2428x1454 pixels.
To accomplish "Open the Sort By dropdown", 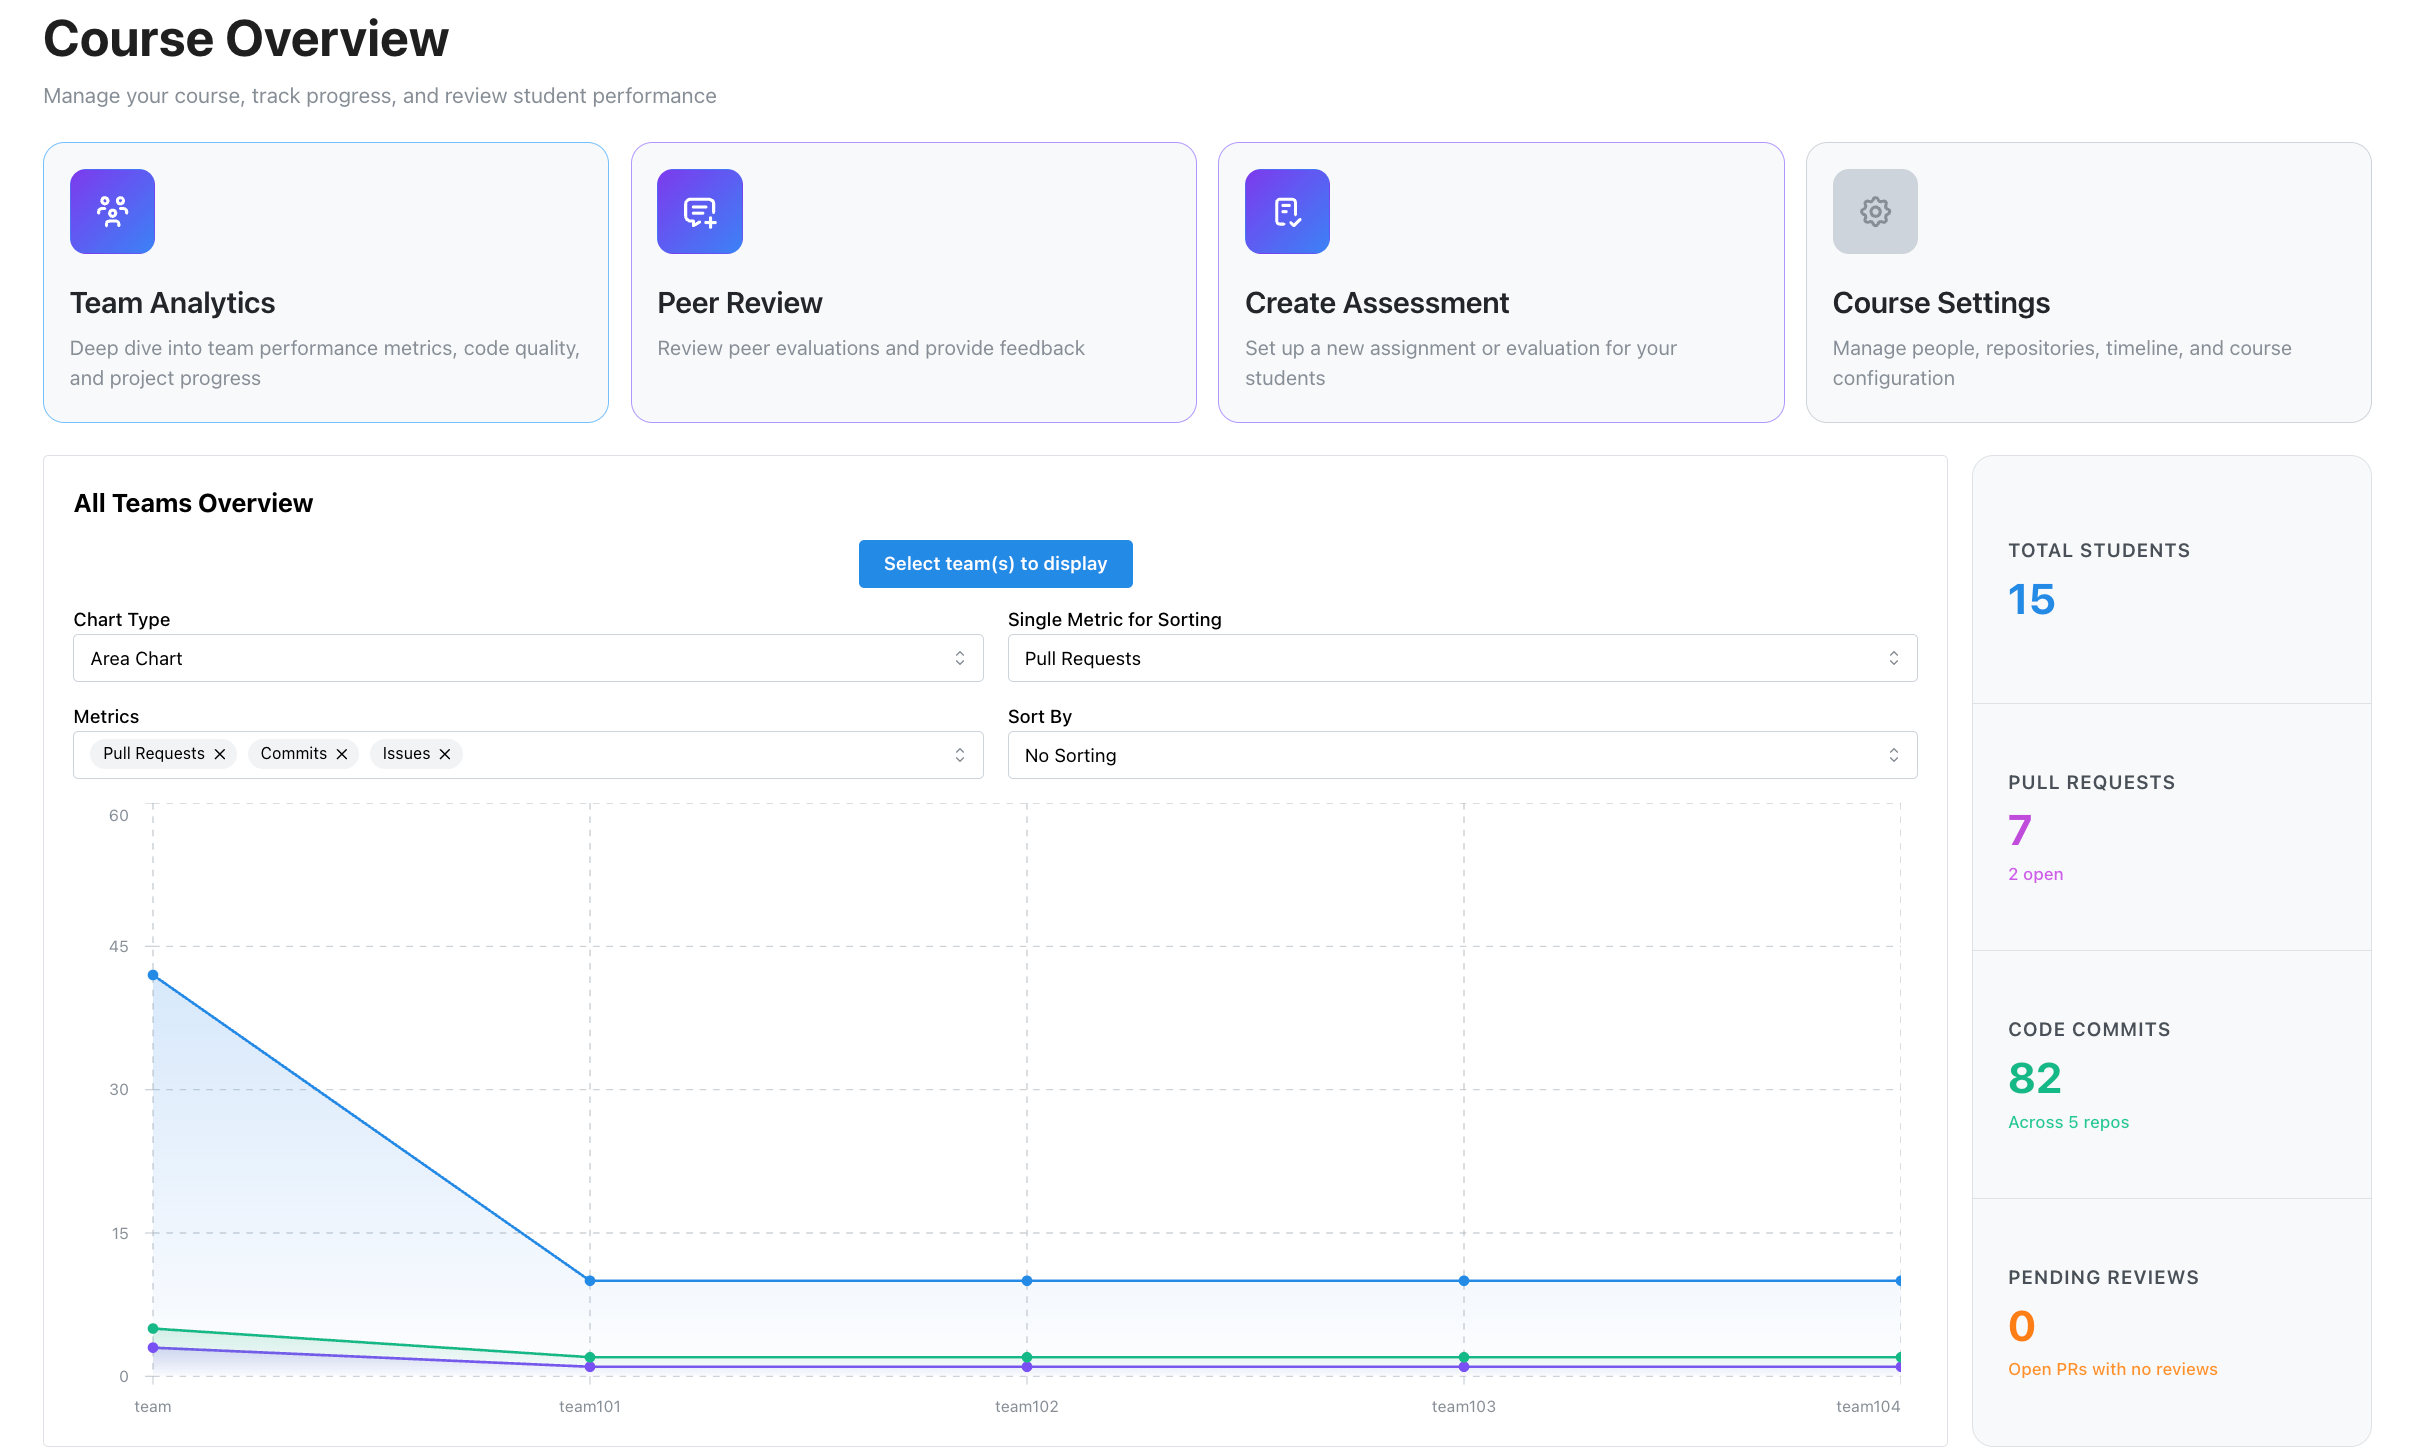I will [x=1462, y=755].
